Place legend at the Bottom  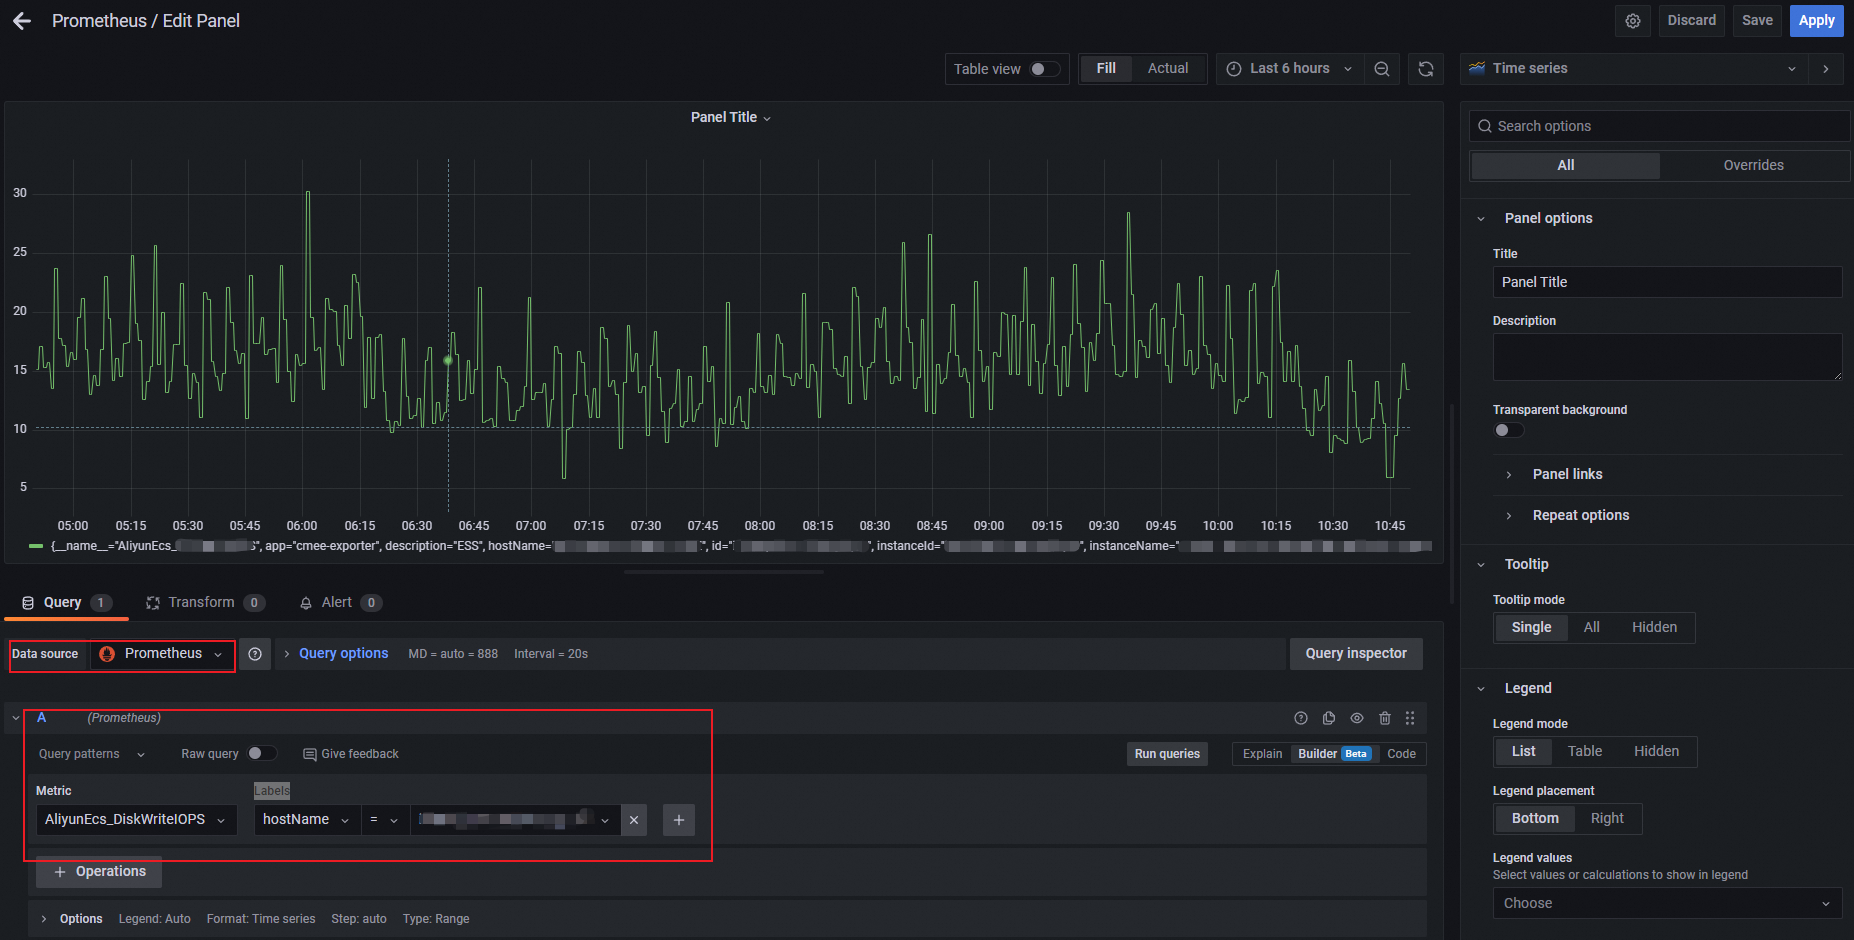point(1535,819)
